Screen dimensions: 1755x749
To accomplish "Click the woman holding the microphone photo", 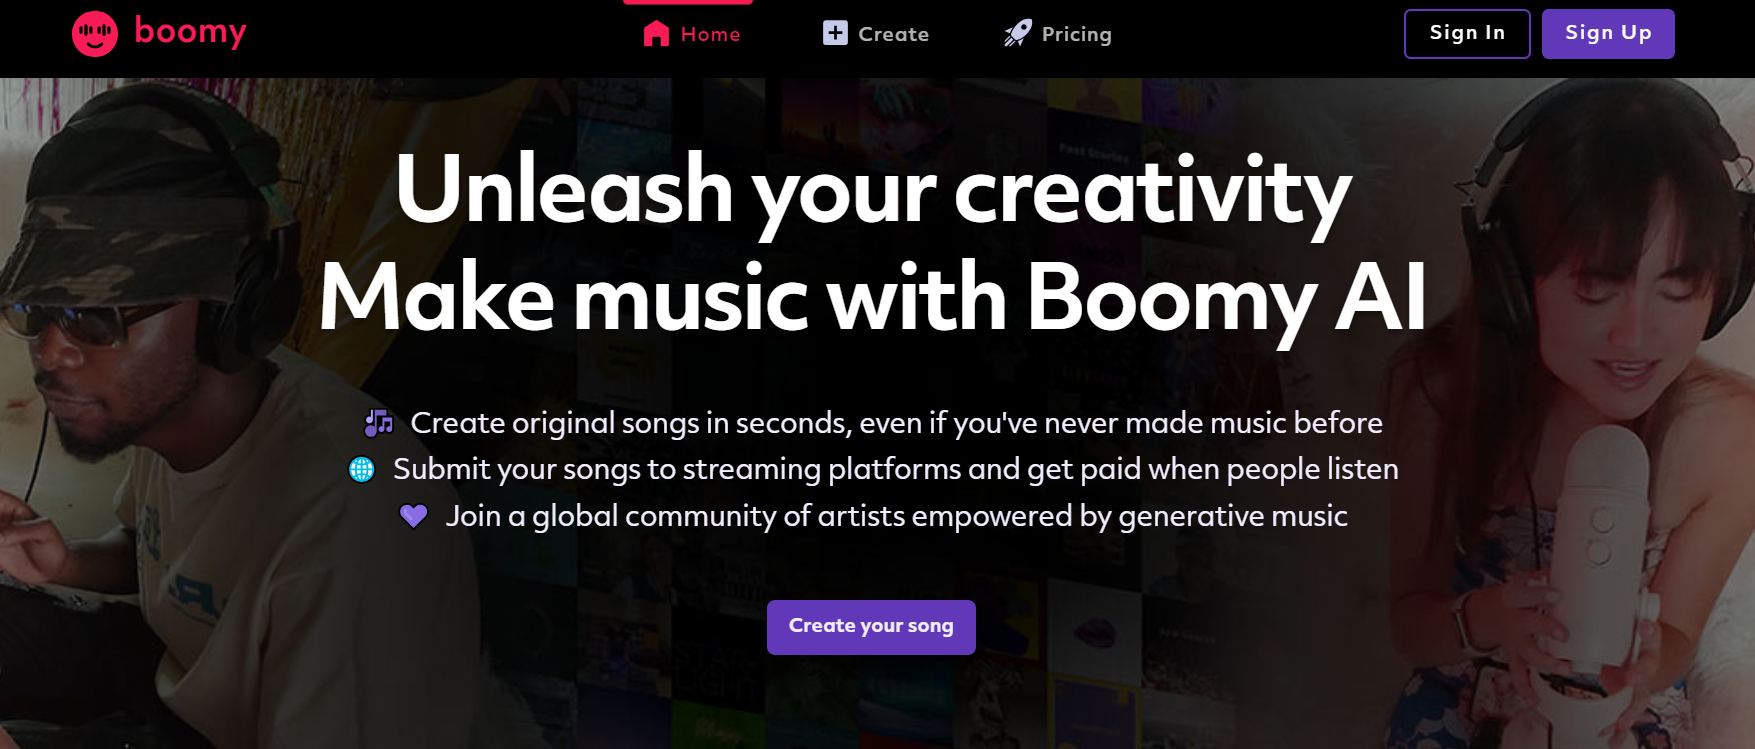I will coord(1600,400).
